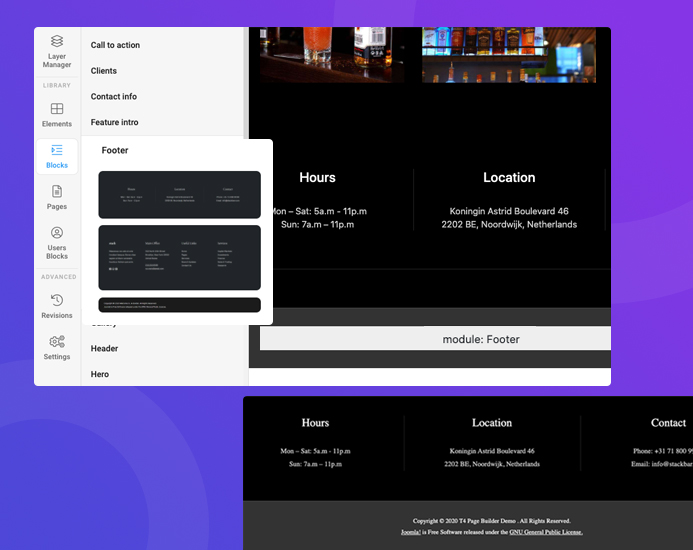Choose the three-column Hours Location Contact footer thumbnail
This screenshot has width=693, height=550.
click(x=179, y=195)
